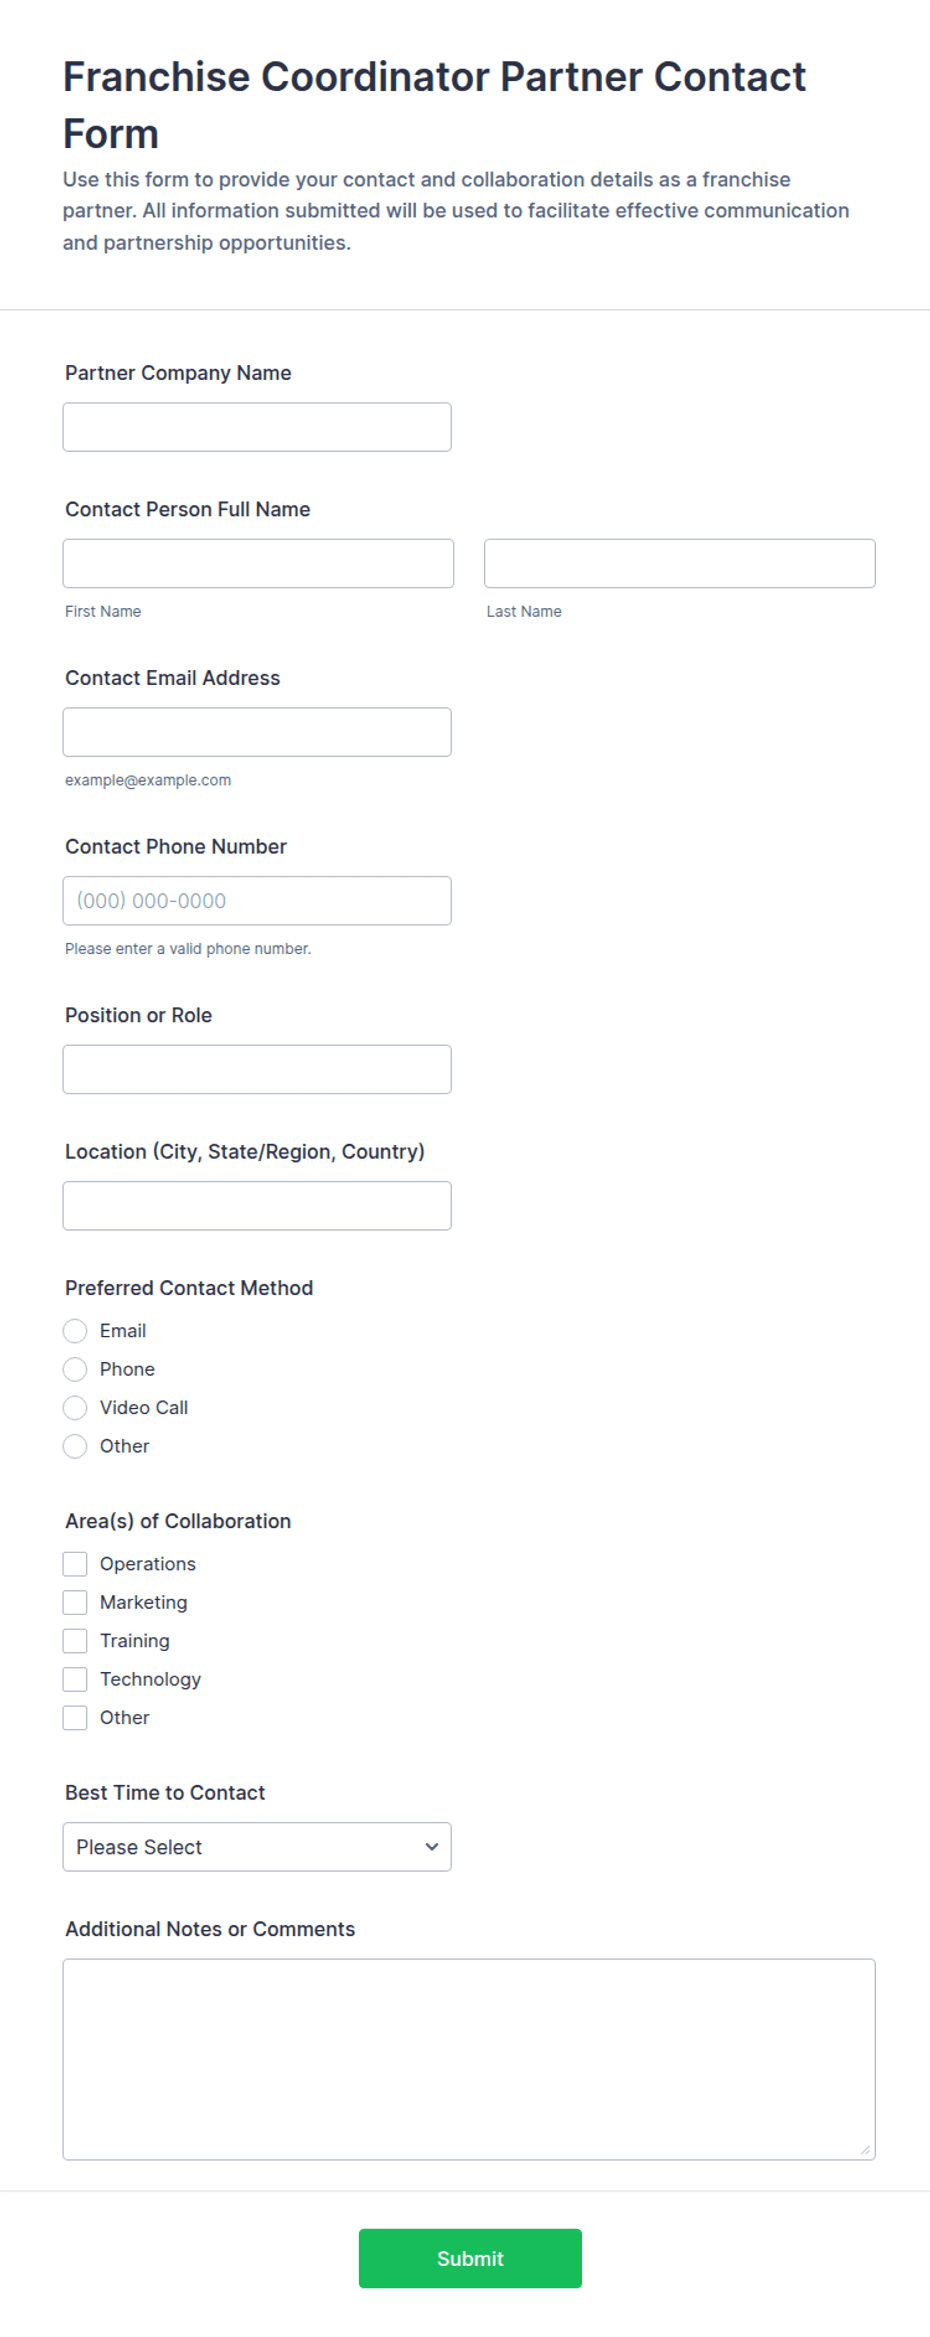
Task: Pick the Video Call radio option
Action: pyautogui.click(x=75, y=1408)
